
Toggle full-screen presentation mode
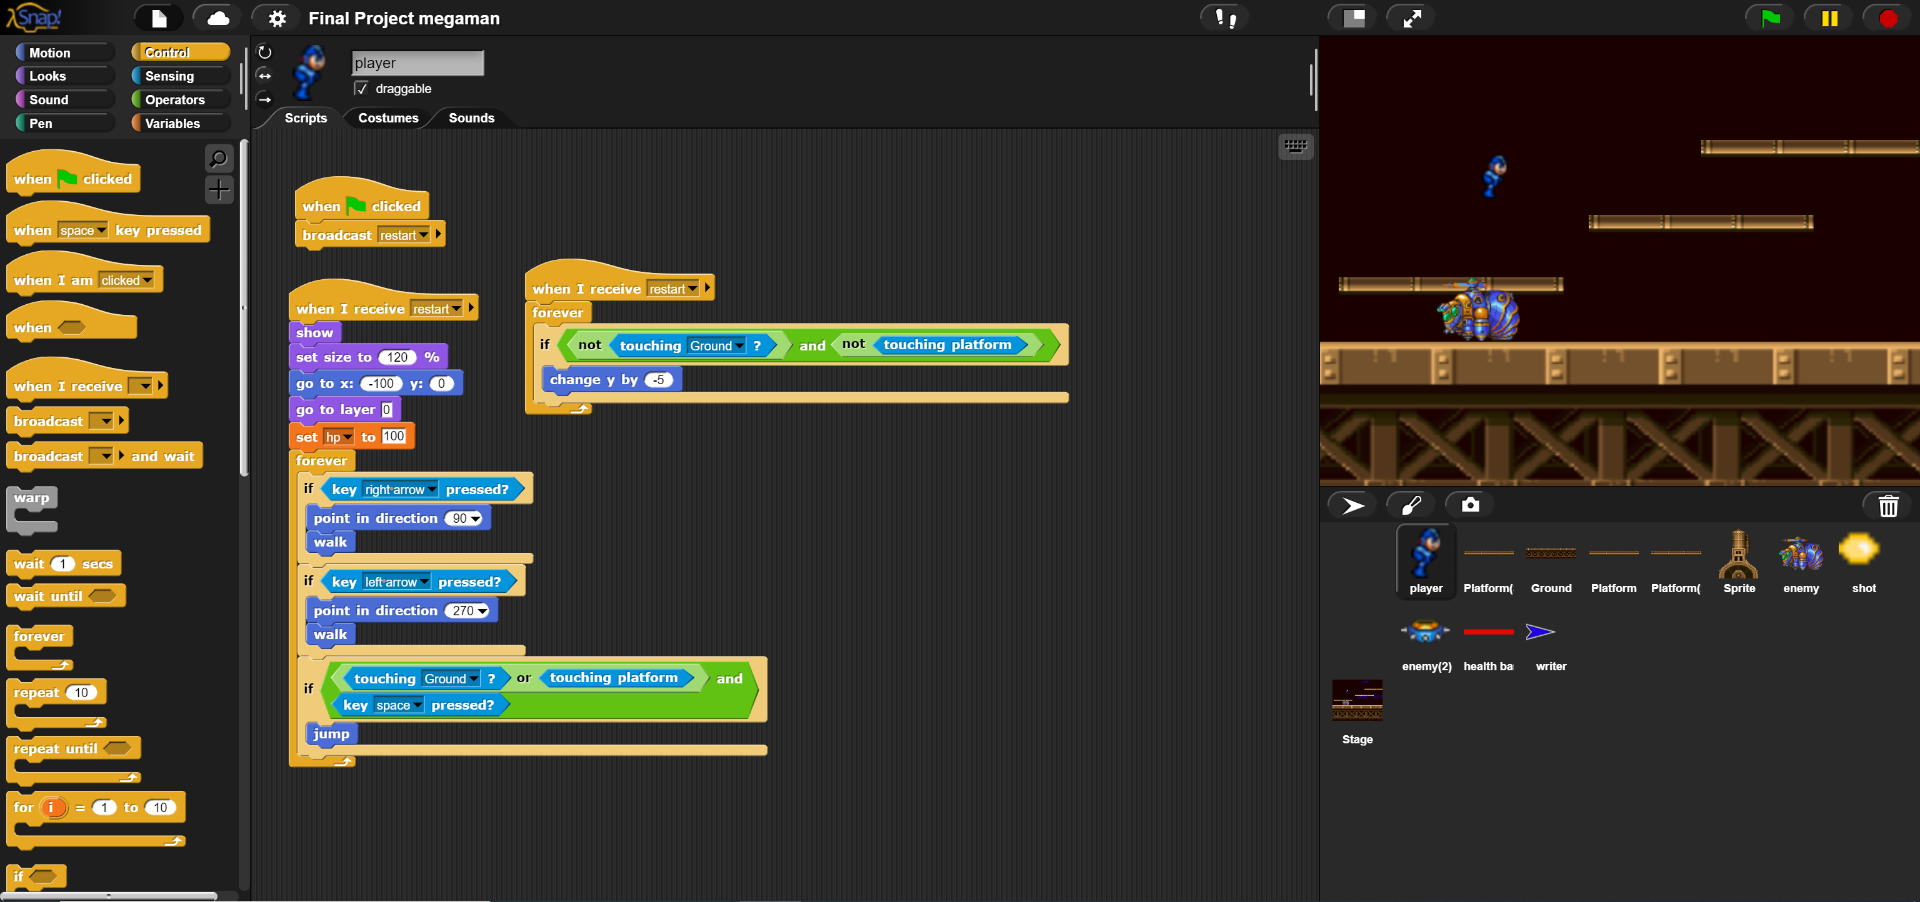1412,18
